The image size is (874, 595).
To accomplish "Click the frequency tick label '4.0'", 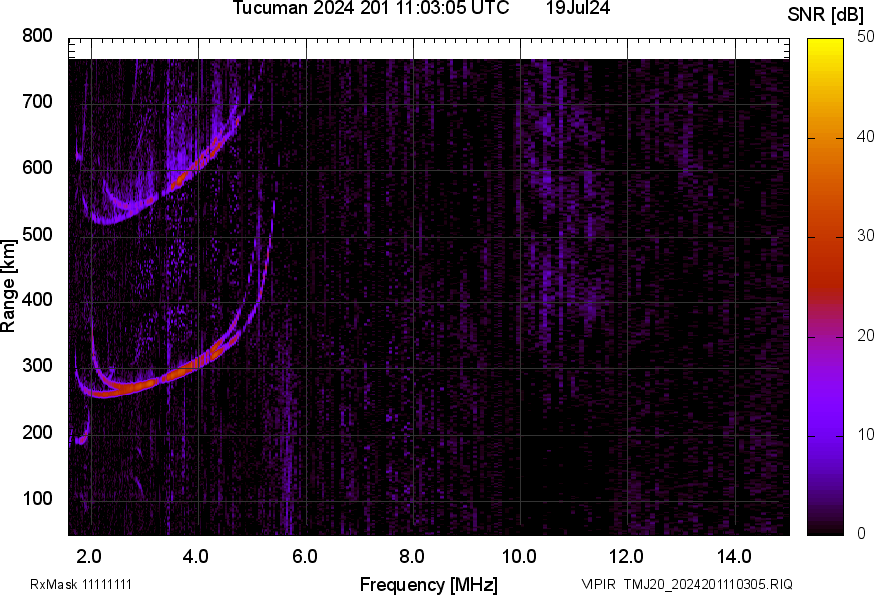I will point(196,557).
